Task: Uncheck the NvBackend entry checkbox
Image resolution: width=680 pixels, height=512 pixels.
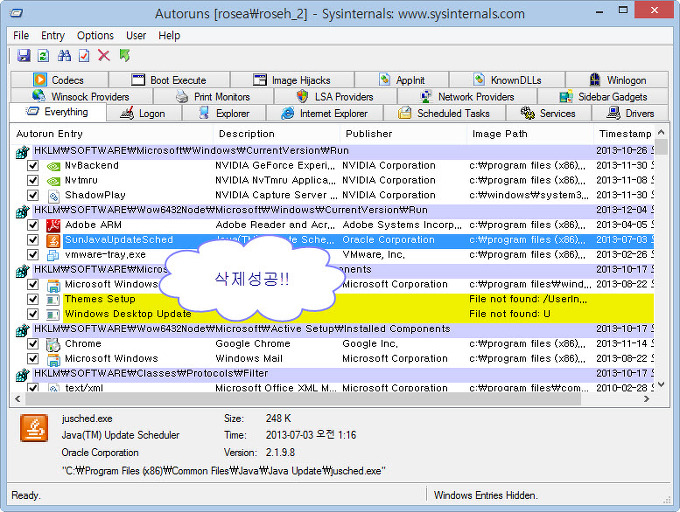Action: [33, 166]
